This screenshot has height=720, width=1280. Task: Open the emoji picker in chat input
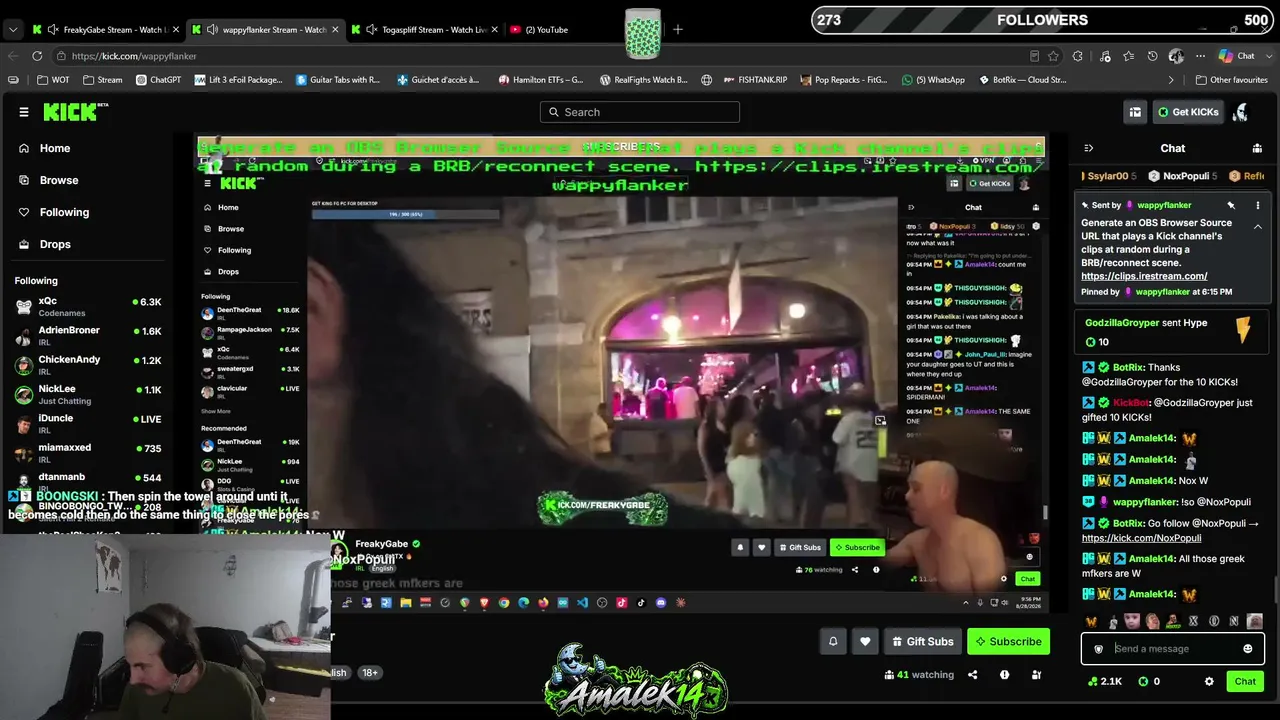pos(1247,649)
